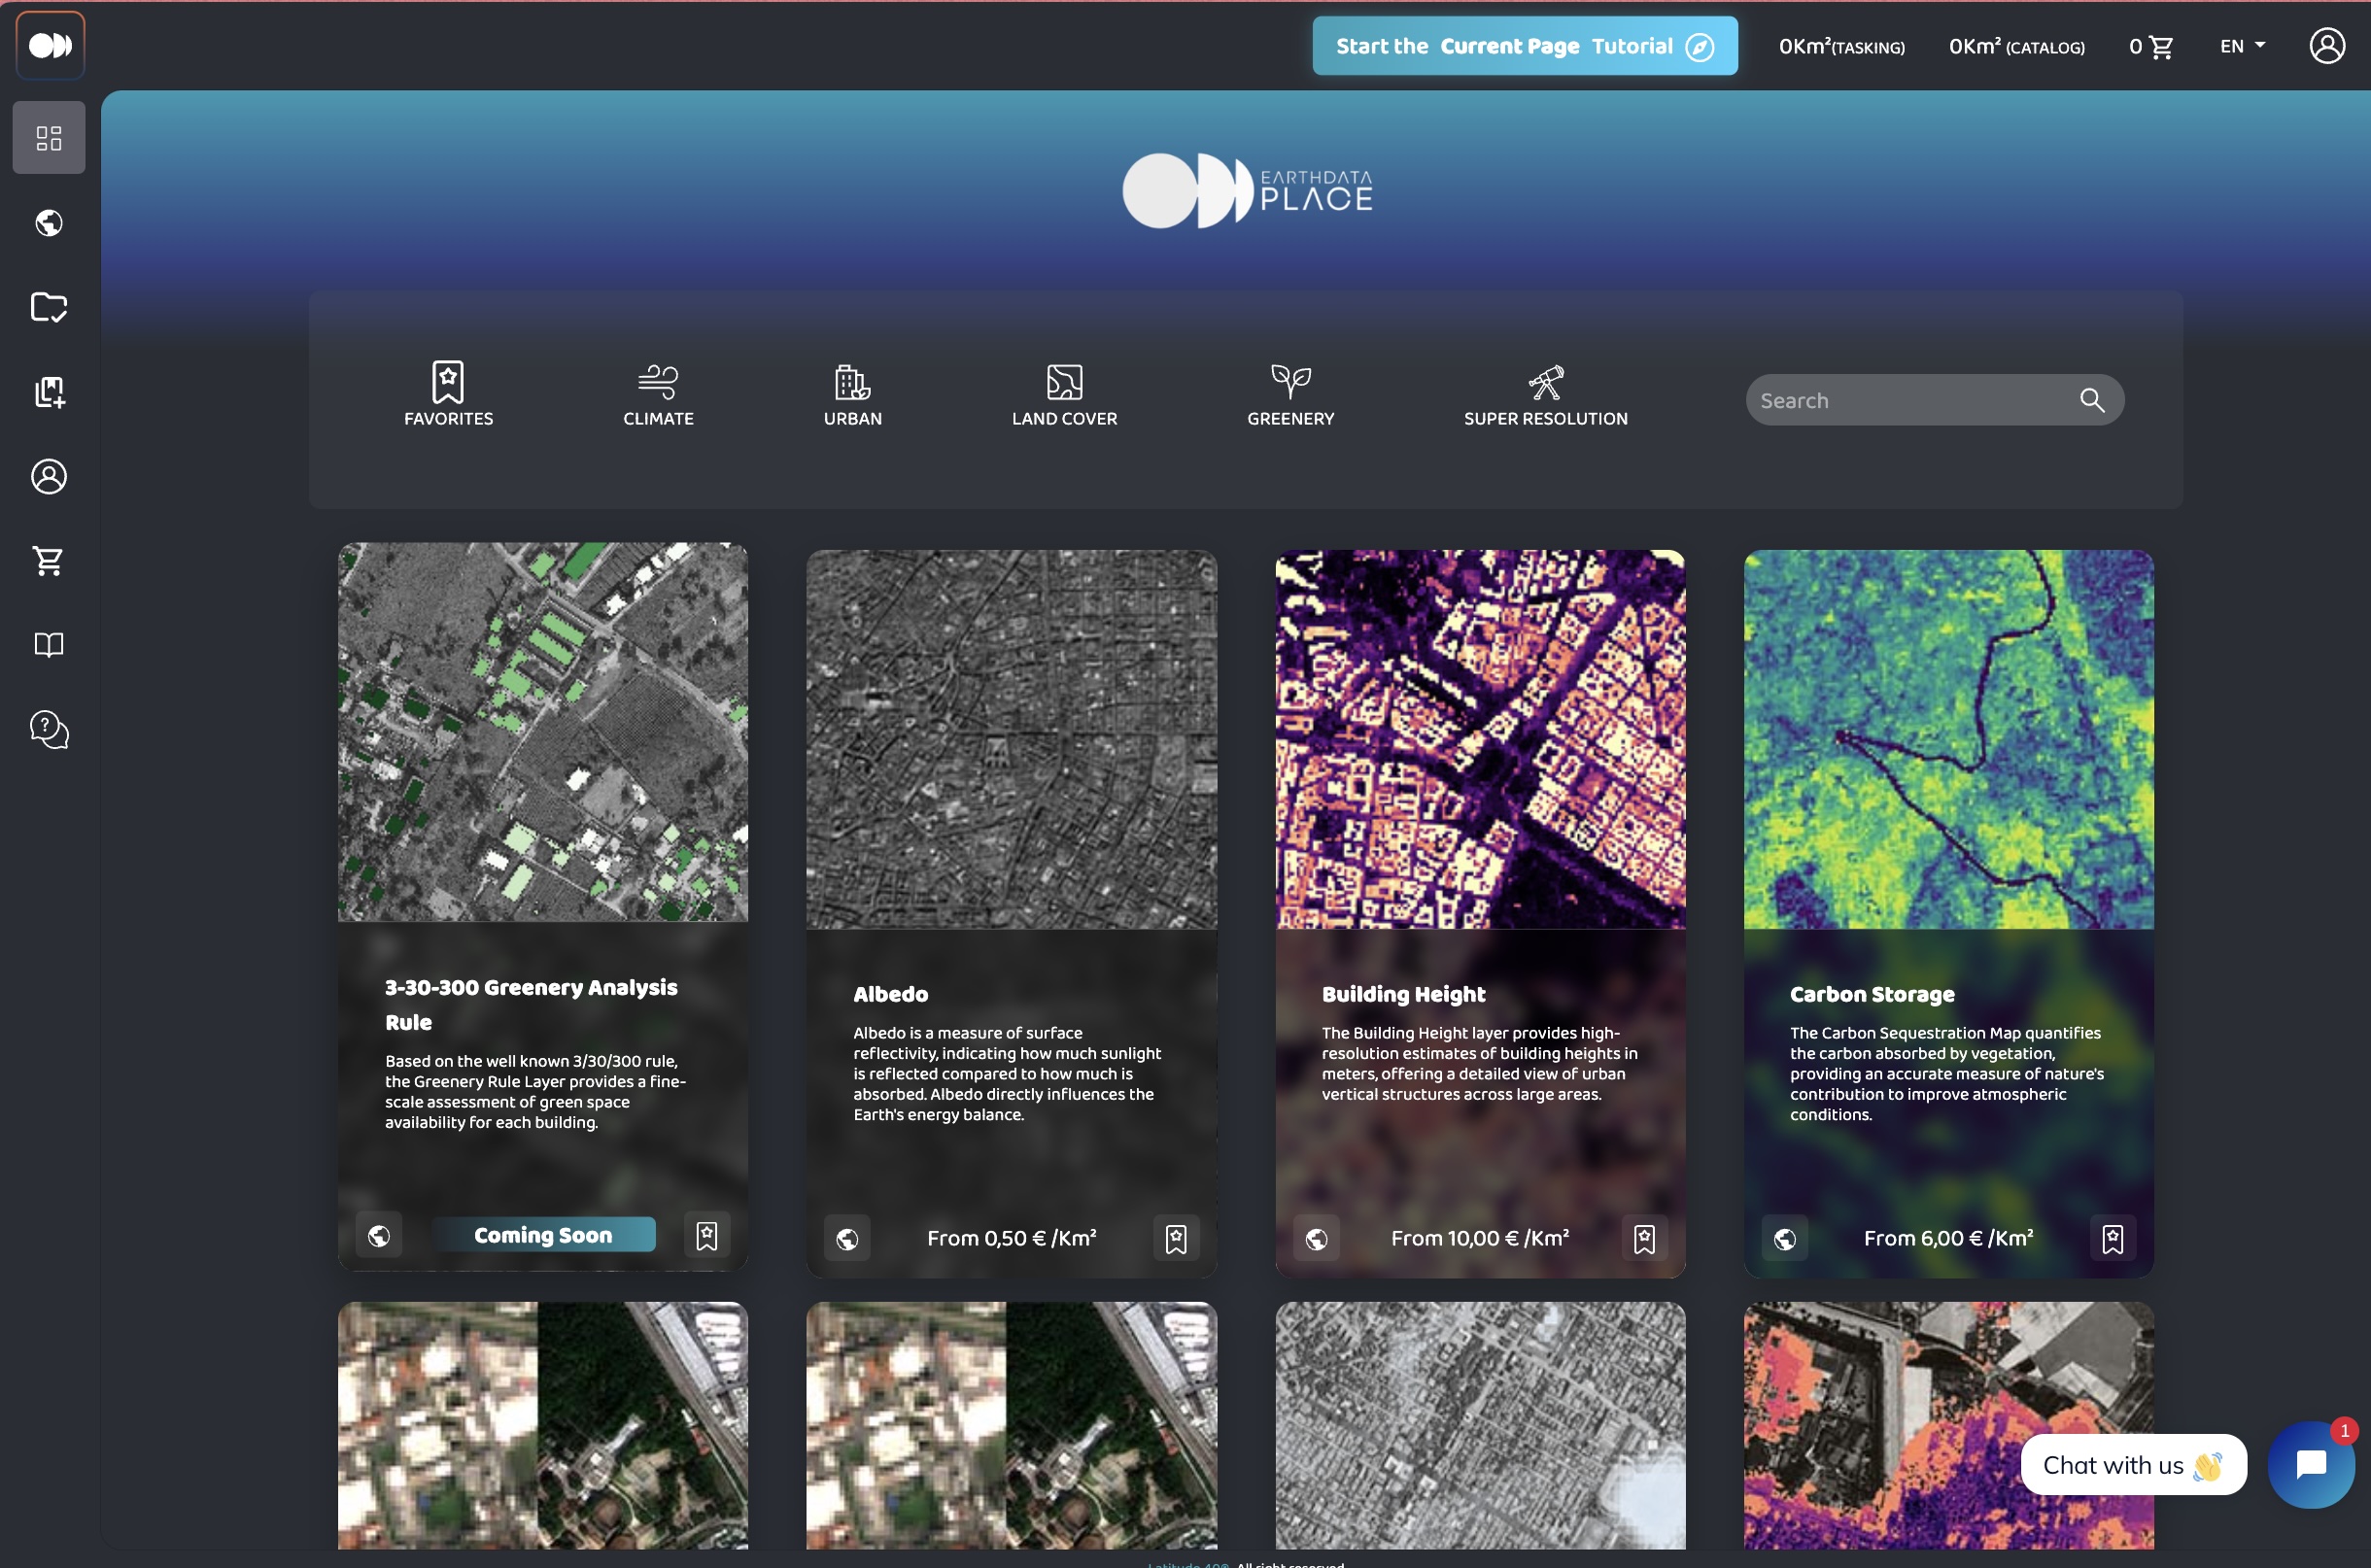Toggle favorite bookmark on Building Height card
Image resolution: width=2371 pixels, height=1568 pixels.
(1644, 1239)
